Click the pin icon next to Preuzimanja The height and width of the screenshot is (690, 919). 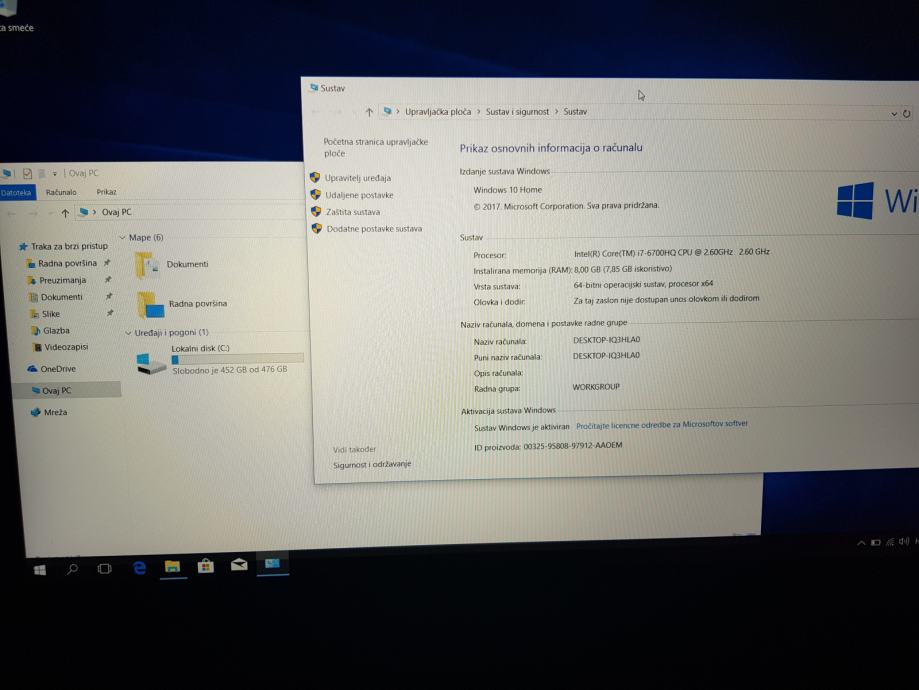(x=108, y=280)
